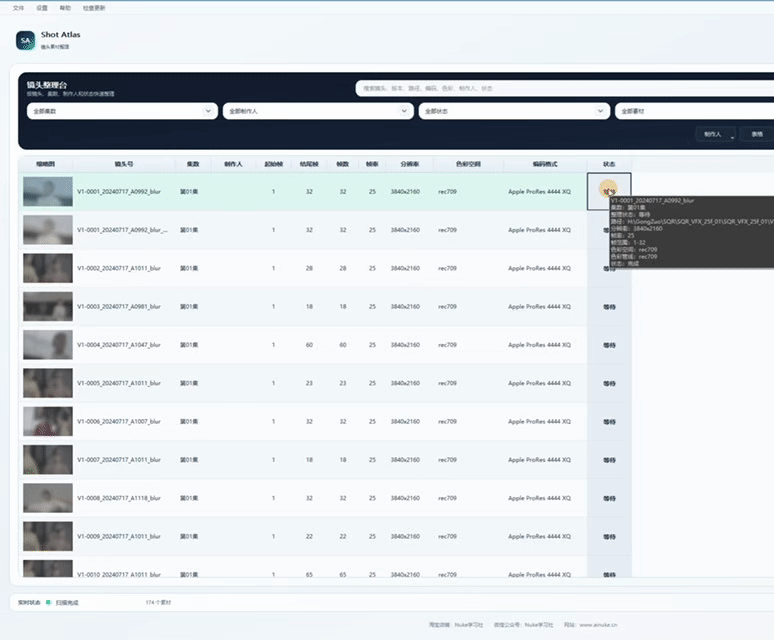
Task: Click end frame 28 in V1-0002 row
Action: (309, 268)
